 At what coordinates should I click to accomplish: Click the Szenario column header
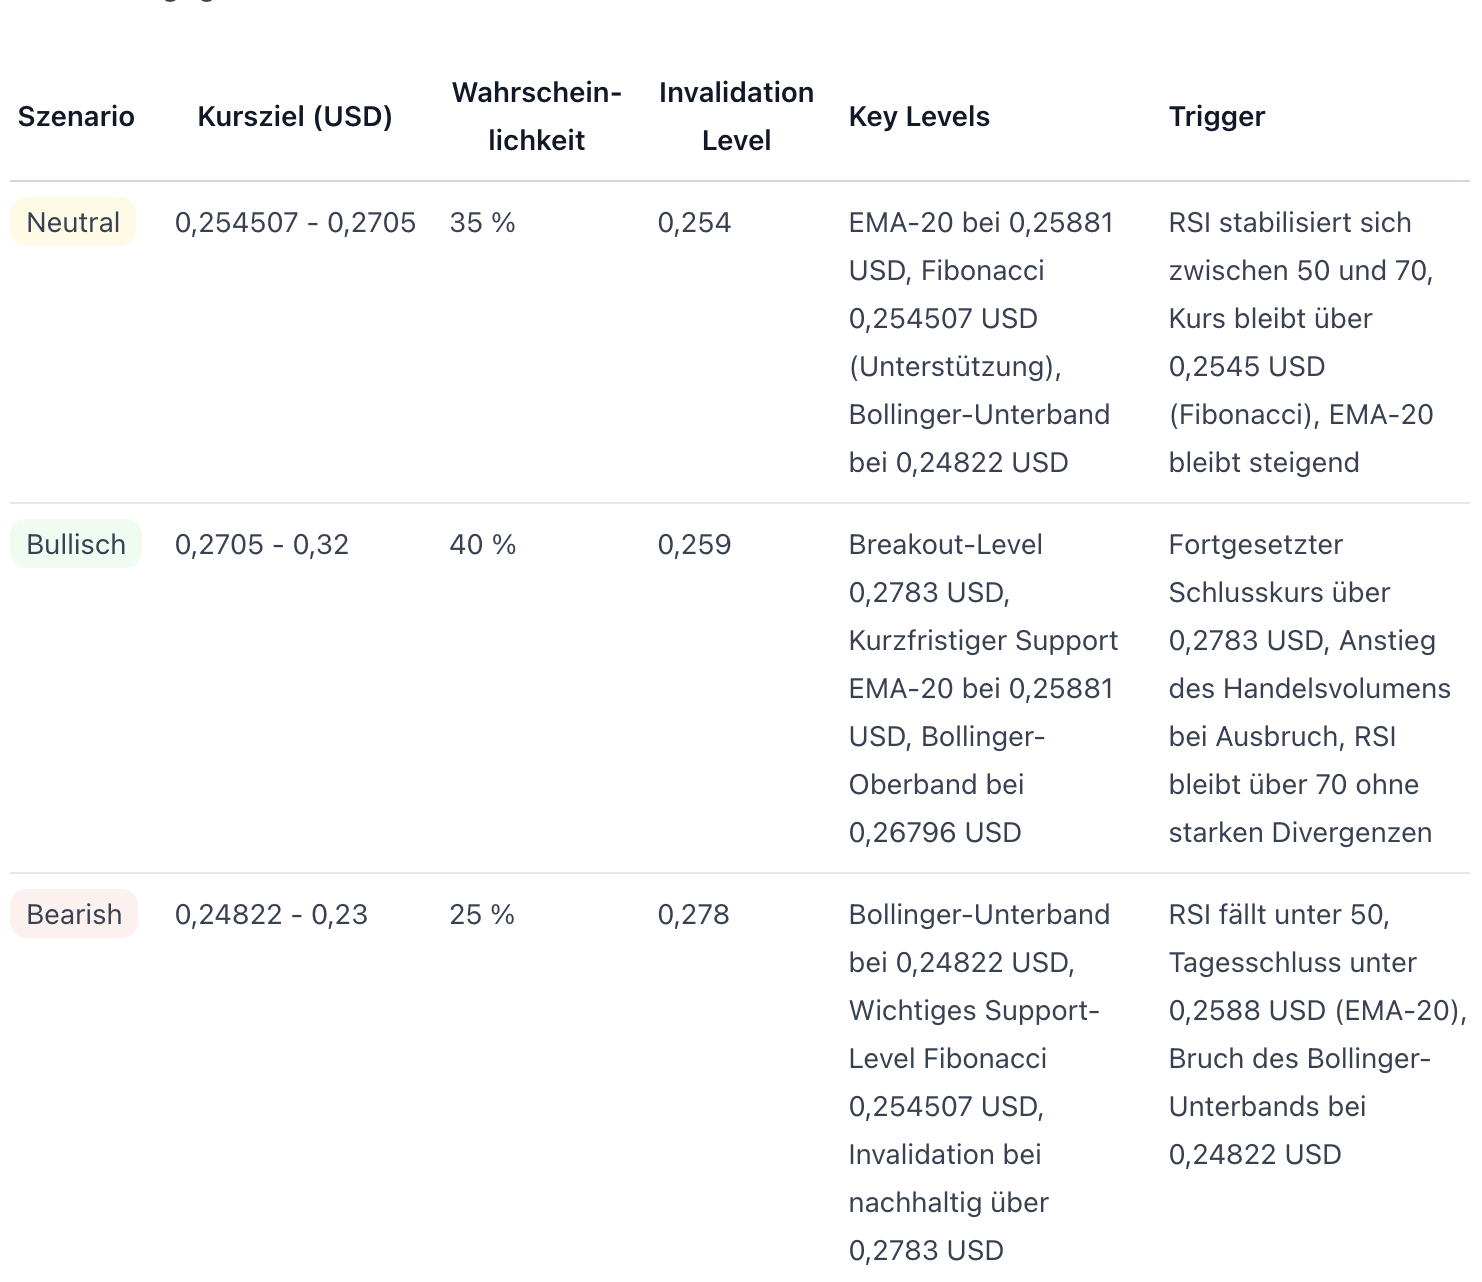(x=76, y=117)
